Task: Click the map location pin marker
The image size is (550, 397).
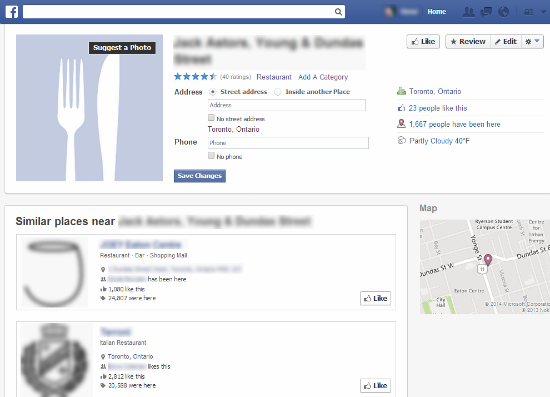Action: [x=488, y=260]
